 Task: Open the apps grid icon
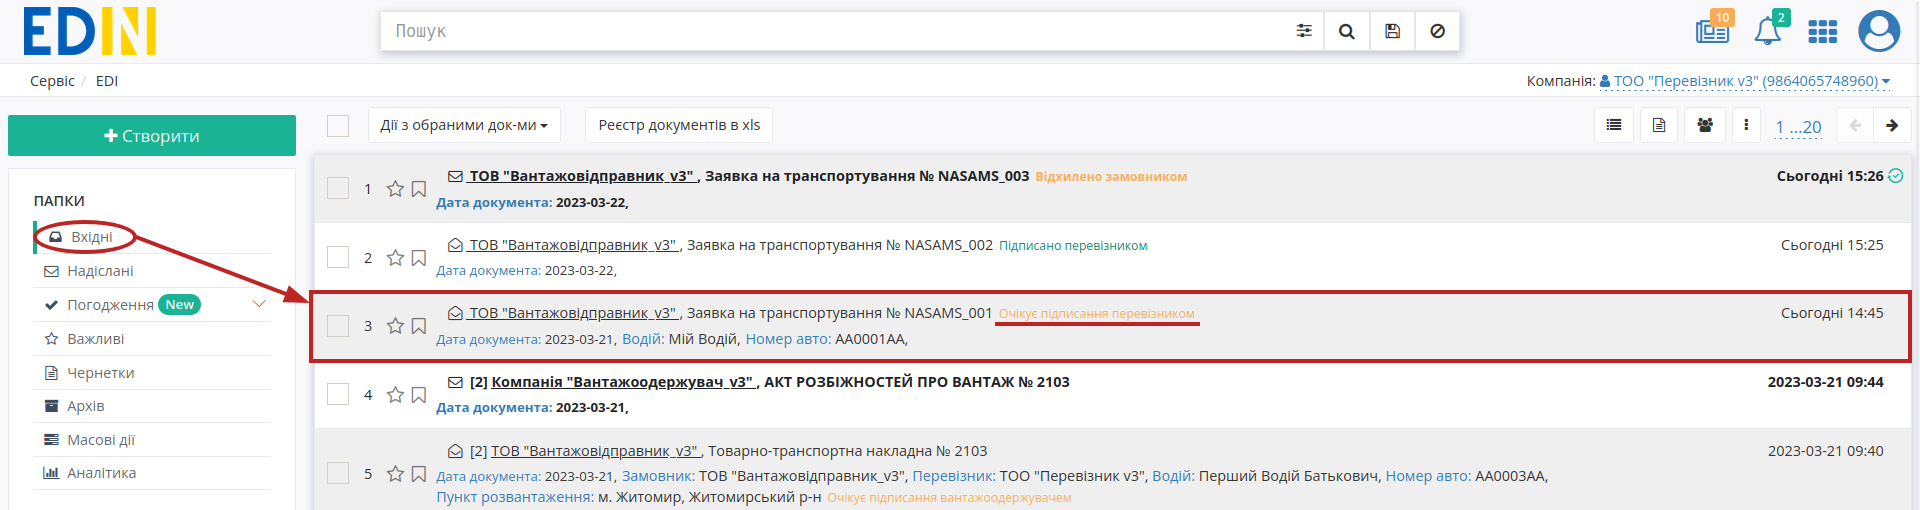[x=1823, y=32]
